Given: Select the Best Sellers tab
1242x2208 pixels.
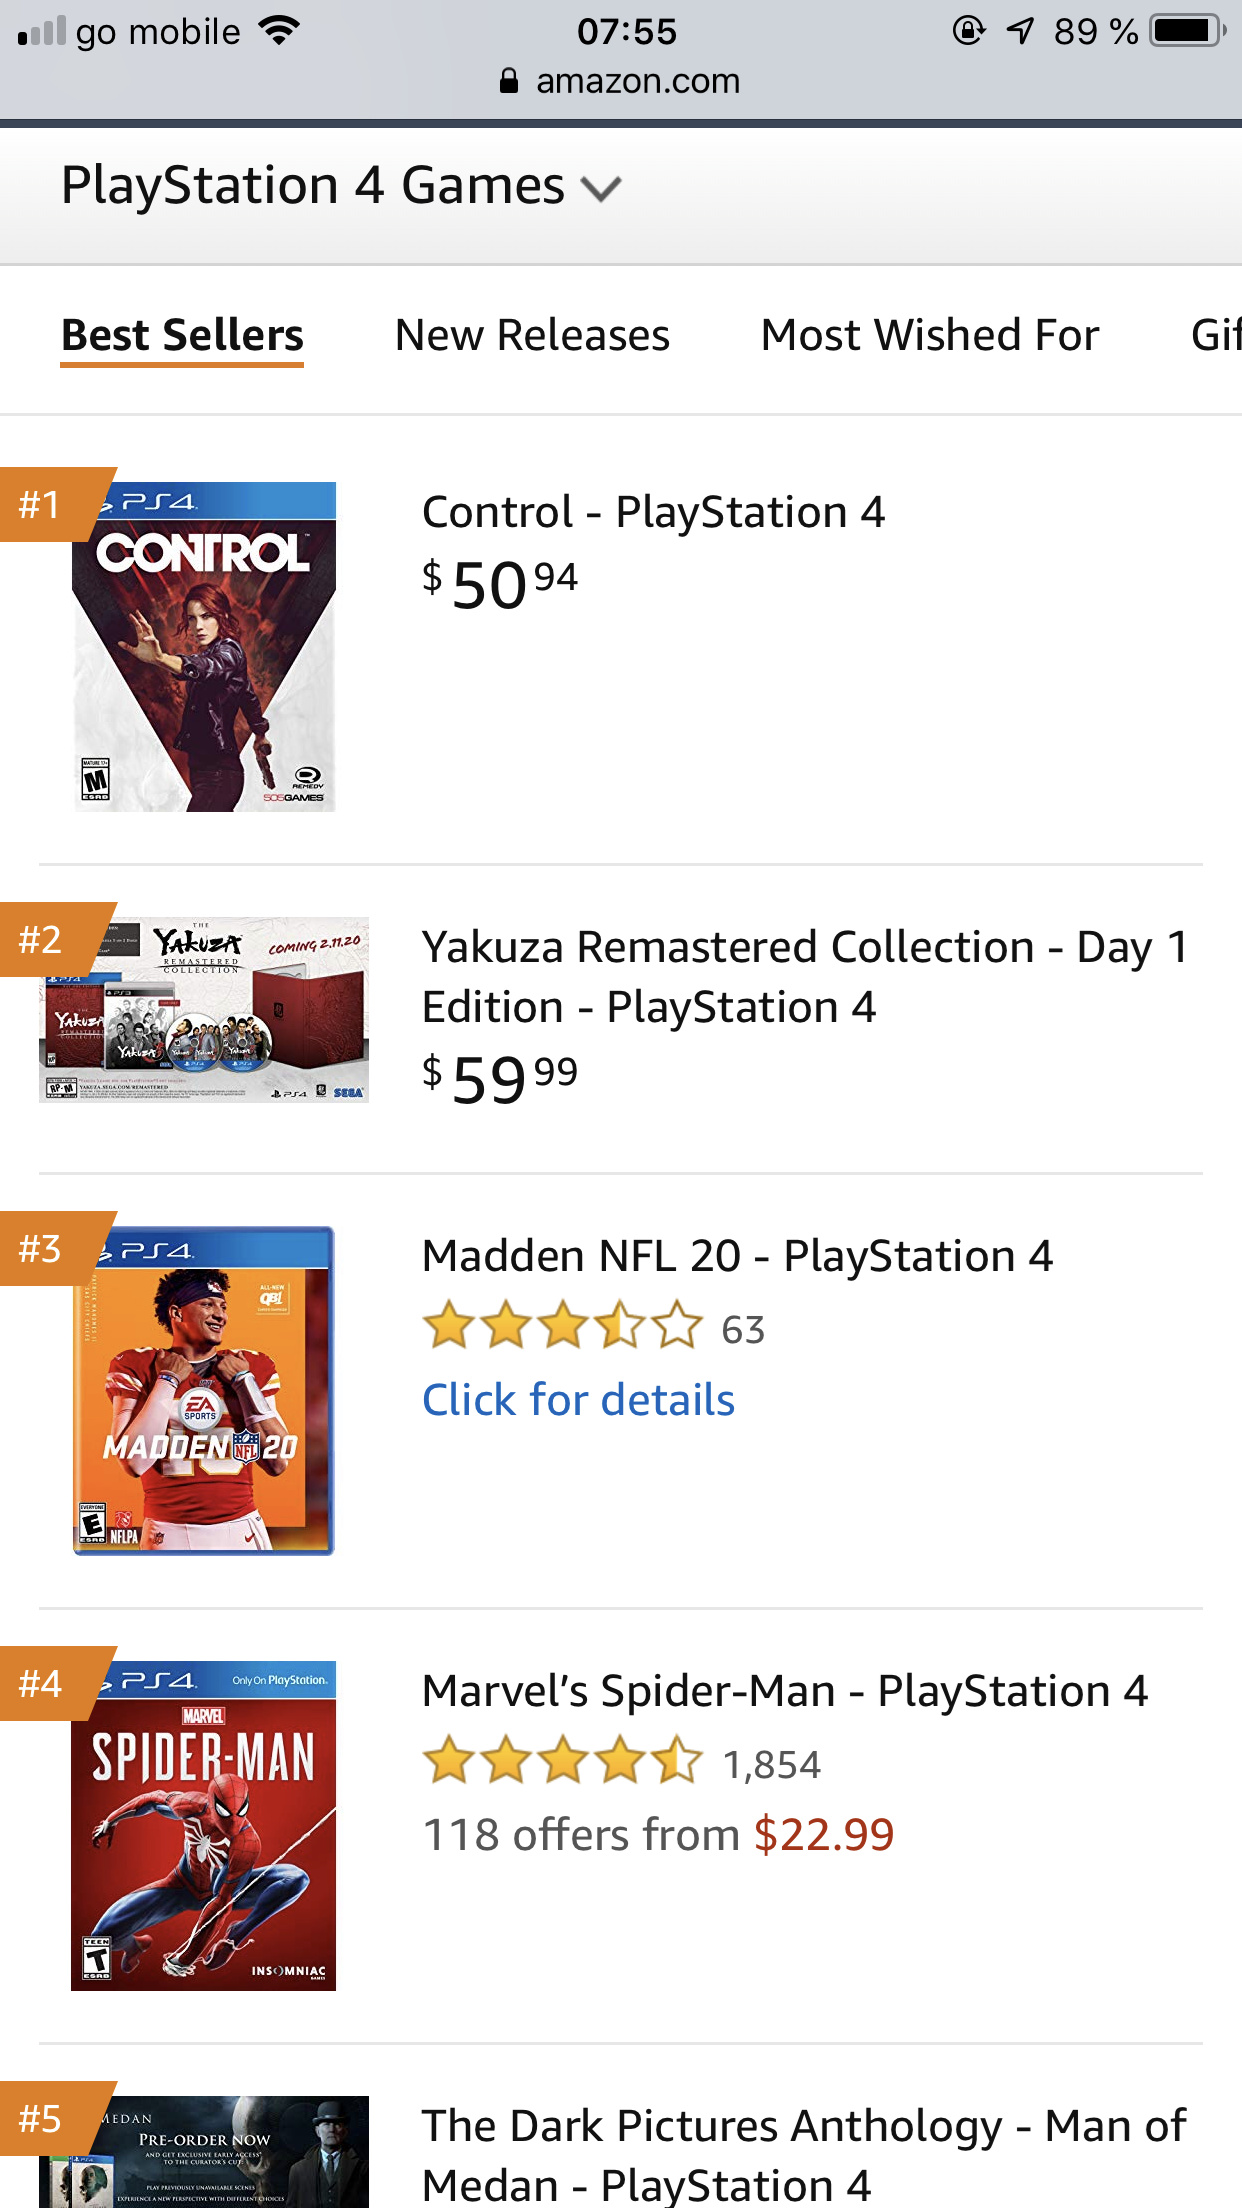Looking at the screenshot, I should [182, 336].
